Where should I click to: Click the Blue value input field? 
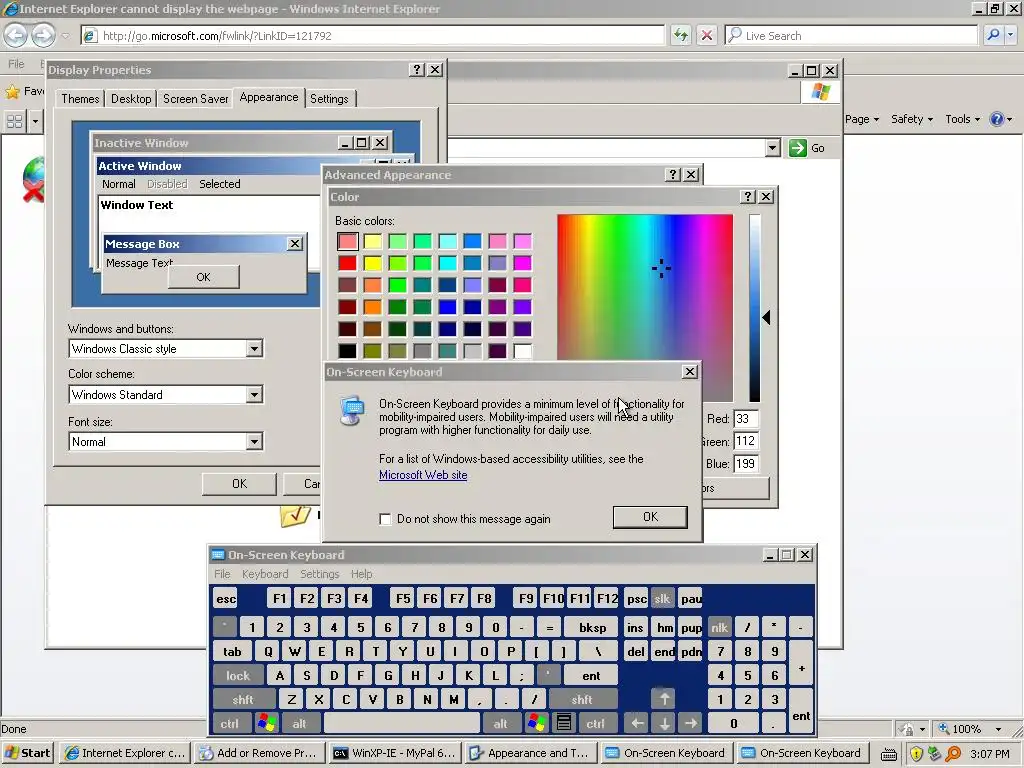tap(745, 464)
